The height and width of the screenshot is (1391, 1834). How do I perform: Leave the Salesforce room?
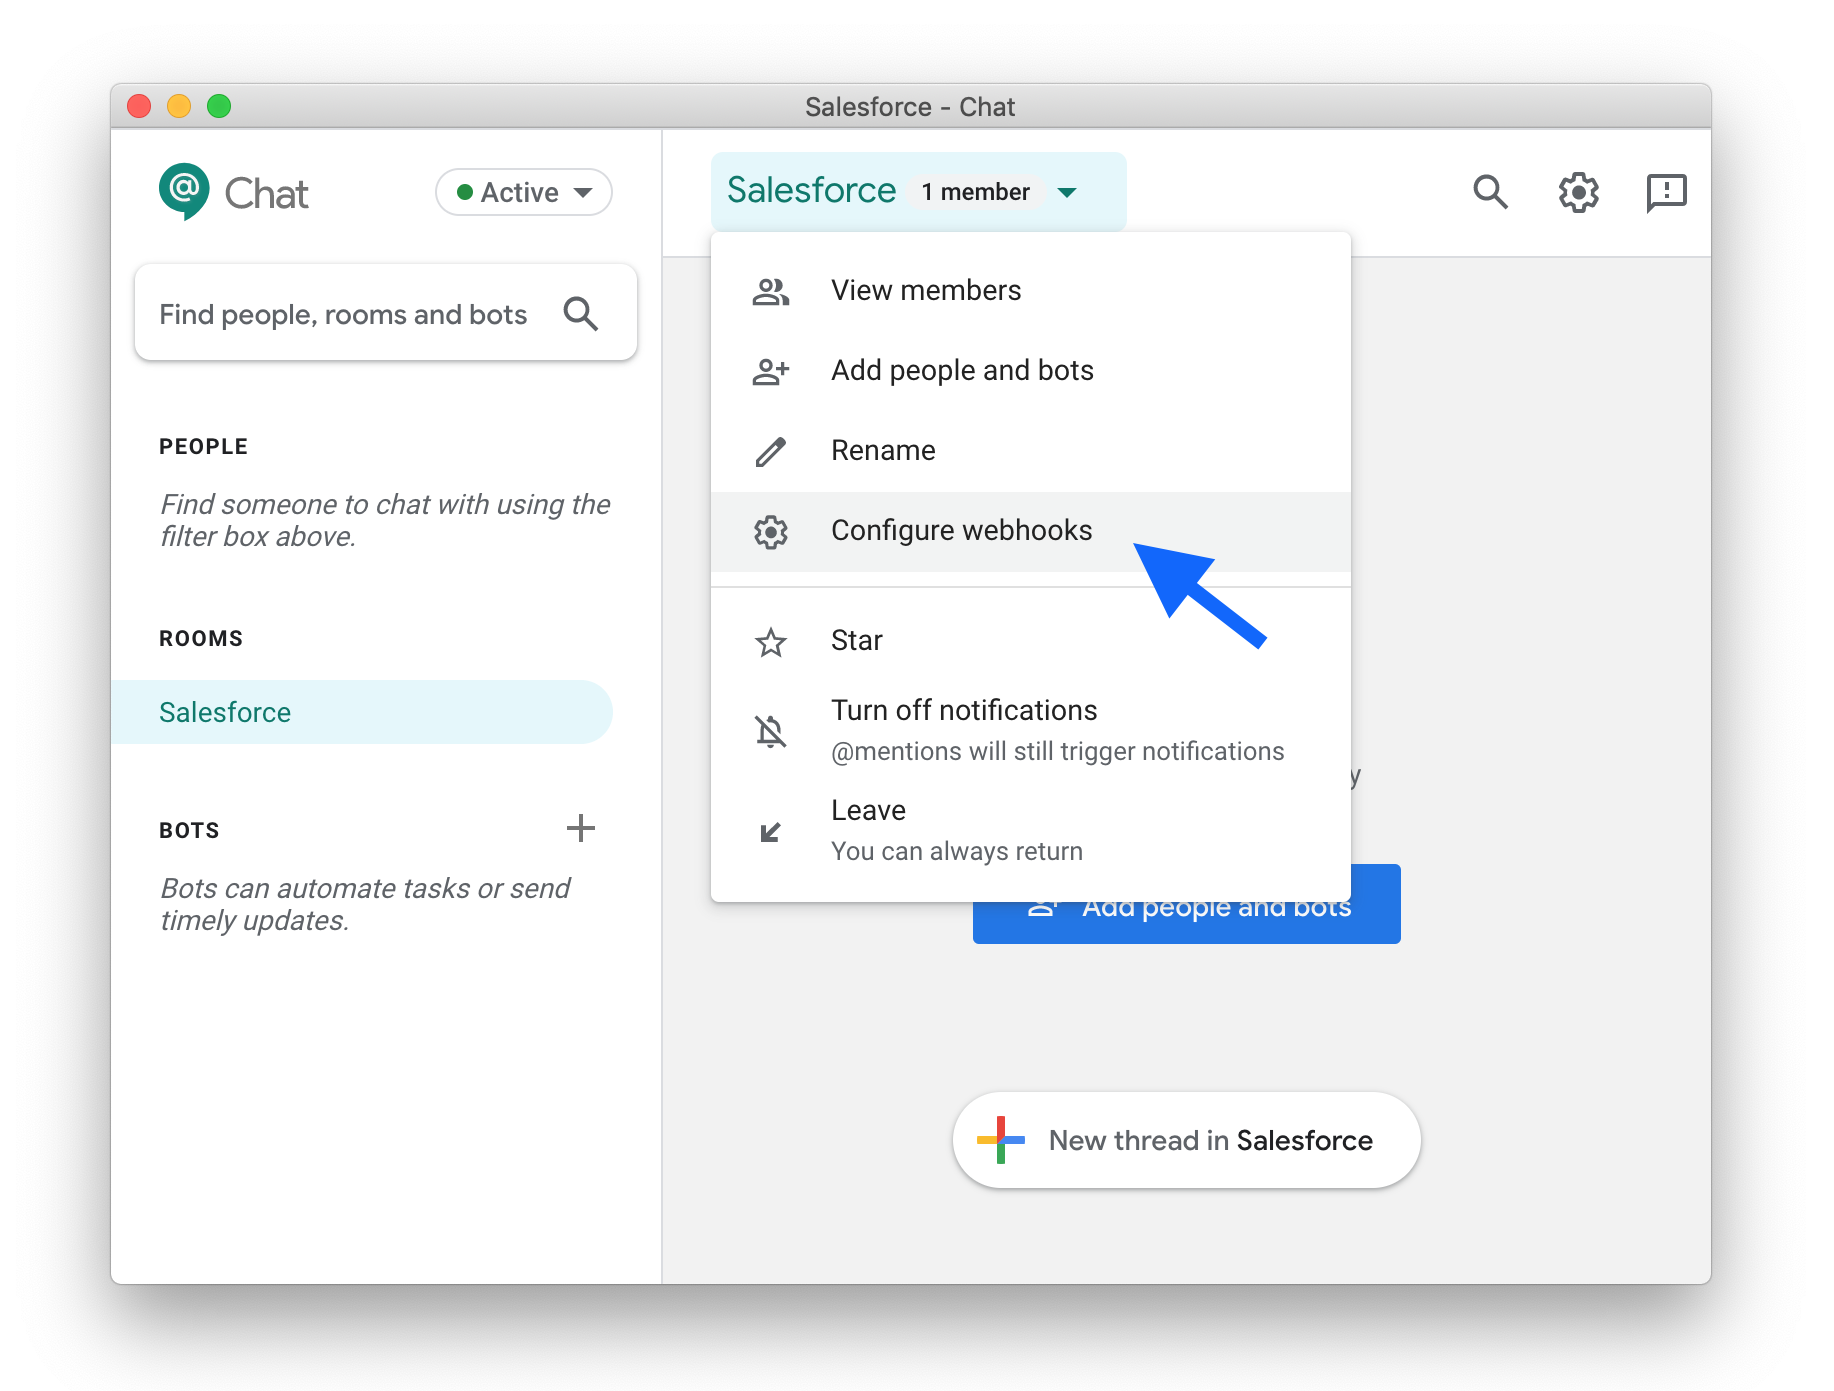(x=1031, y=830)
